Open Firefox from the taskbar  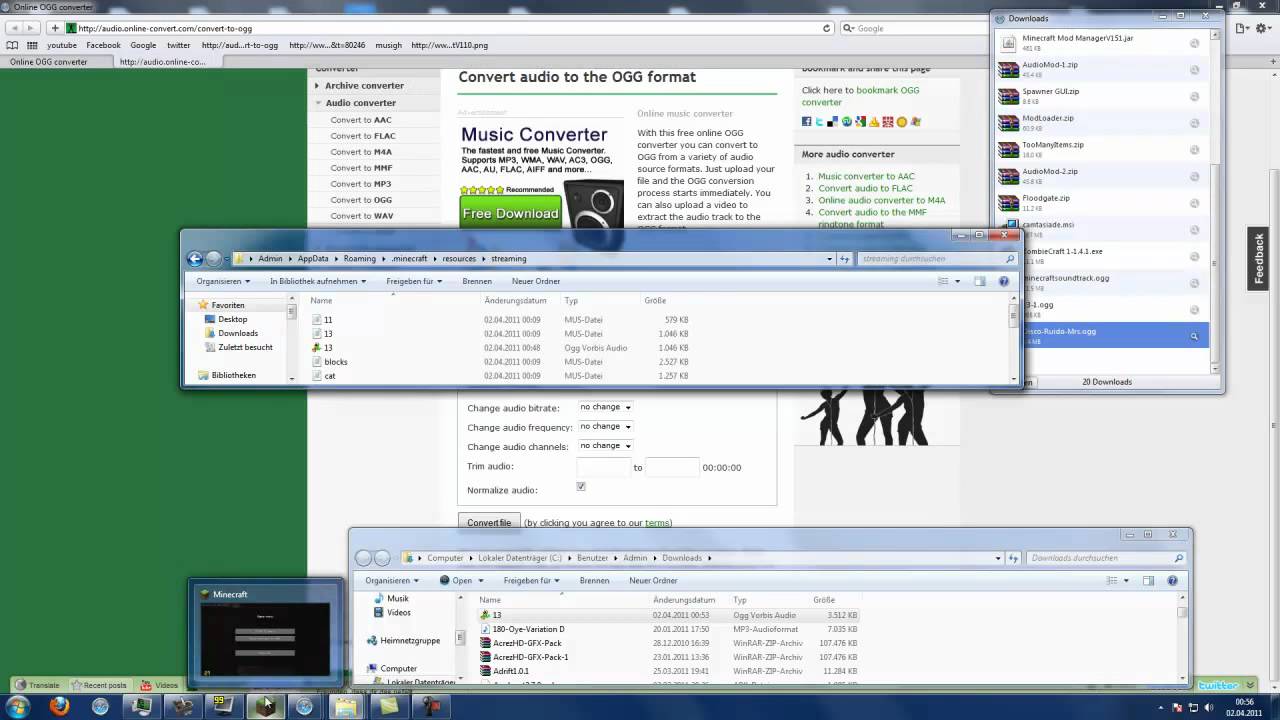[59, 706]
